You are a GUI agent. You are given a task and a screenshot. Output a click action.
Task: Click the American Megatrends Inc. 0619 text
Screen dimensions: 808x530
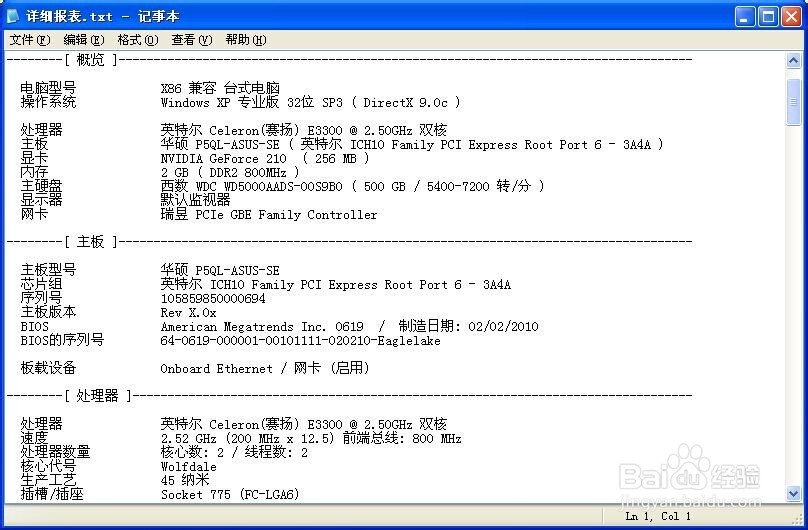click(x=262, y=327)
